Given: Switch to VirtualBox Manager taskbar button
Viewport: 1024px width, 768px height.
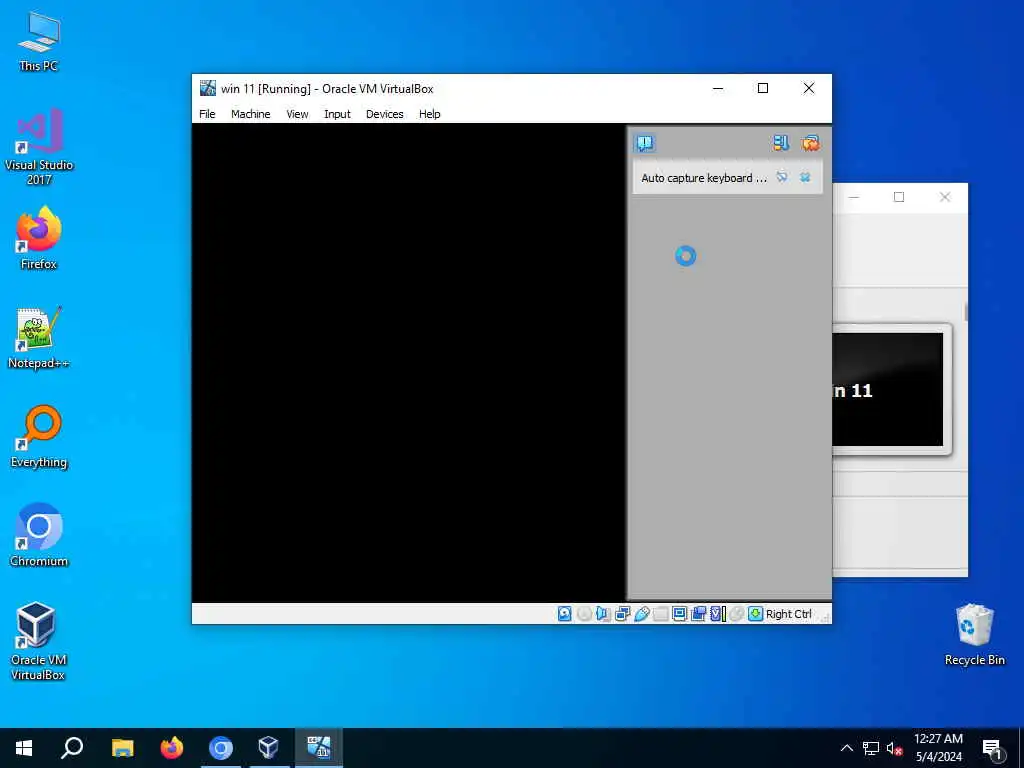Looking at the screenshot, I should [x=269, y=748].
